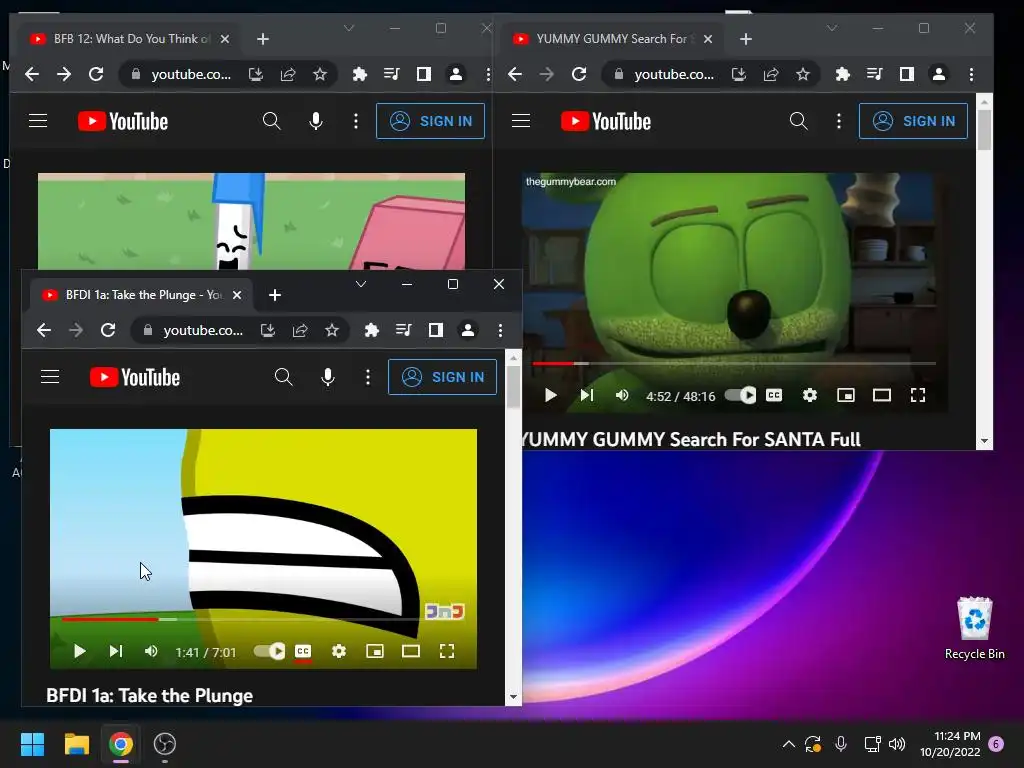The height and width of the screenshot is (768, 1024).
Task: Skip to next video in BFDI 1a player
Action: [x=116, y=651]
